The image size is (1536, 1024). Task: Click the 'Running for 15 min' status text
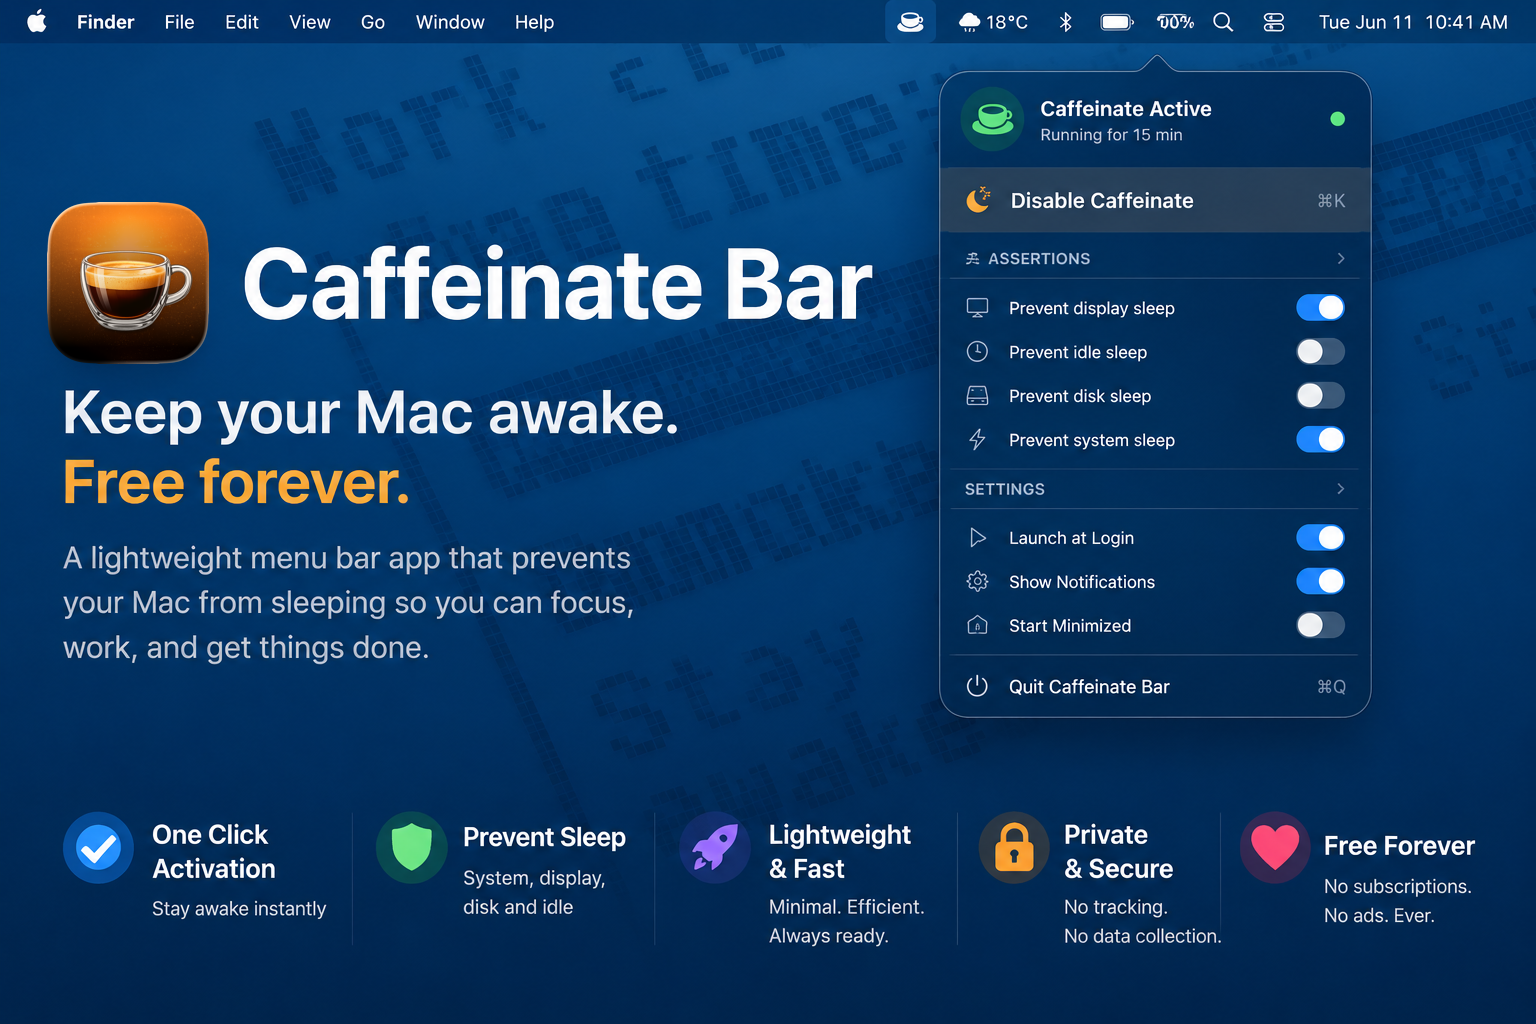[1111, 135]
